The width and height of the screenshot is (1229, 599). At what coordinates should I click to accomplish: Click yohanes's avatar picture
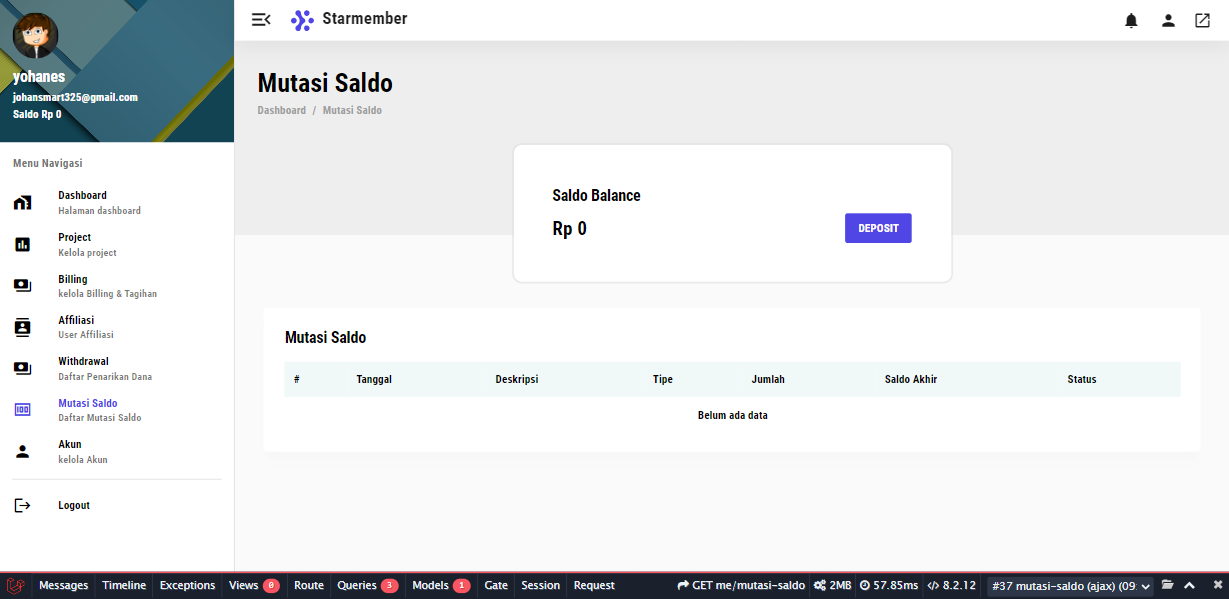(x=35, y=37)
